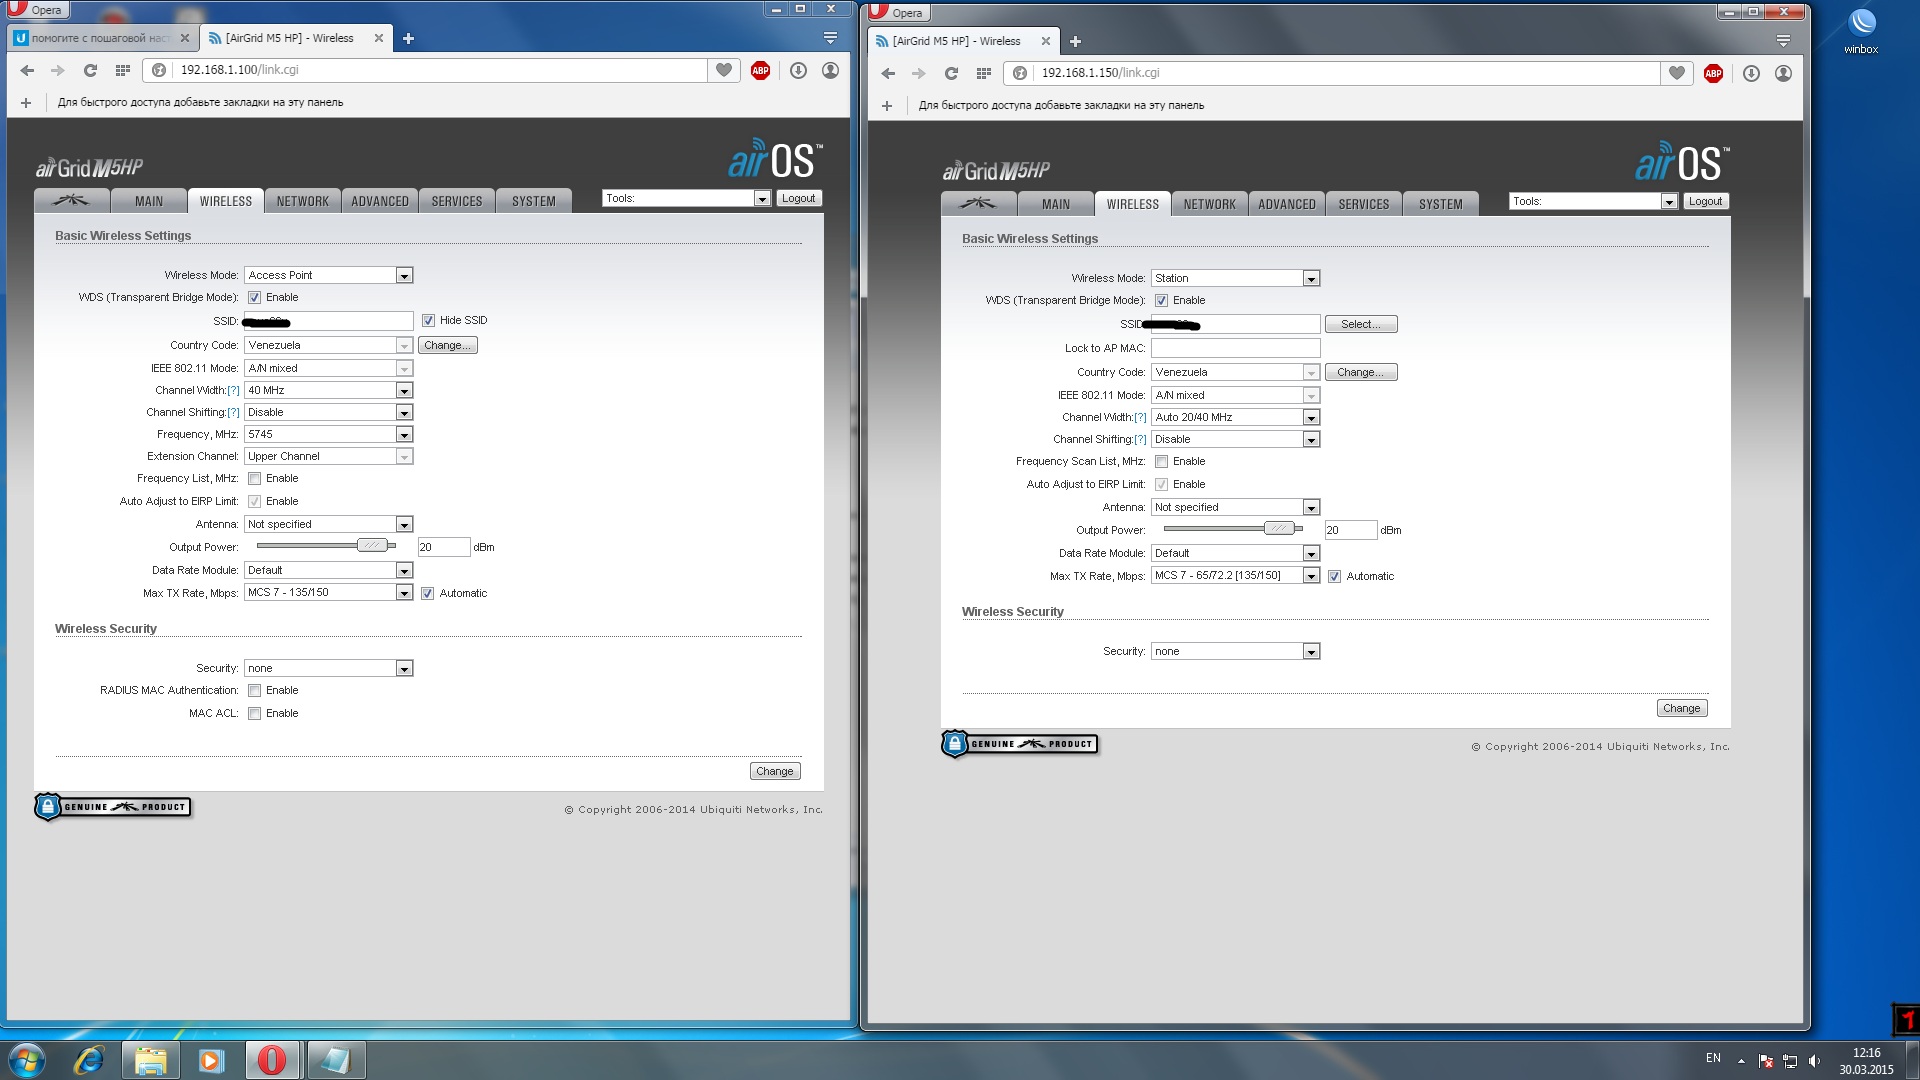Viewport: 1920px width, 1080px height.
Task: Open the Windows Start menu
Action: pos(27,1060)
